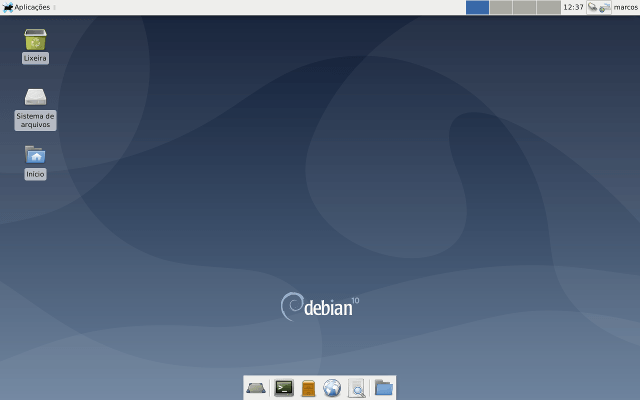Click the Sistema de arquivos label text
Screen dimensions: 640x400
click(x=36, y=120)
